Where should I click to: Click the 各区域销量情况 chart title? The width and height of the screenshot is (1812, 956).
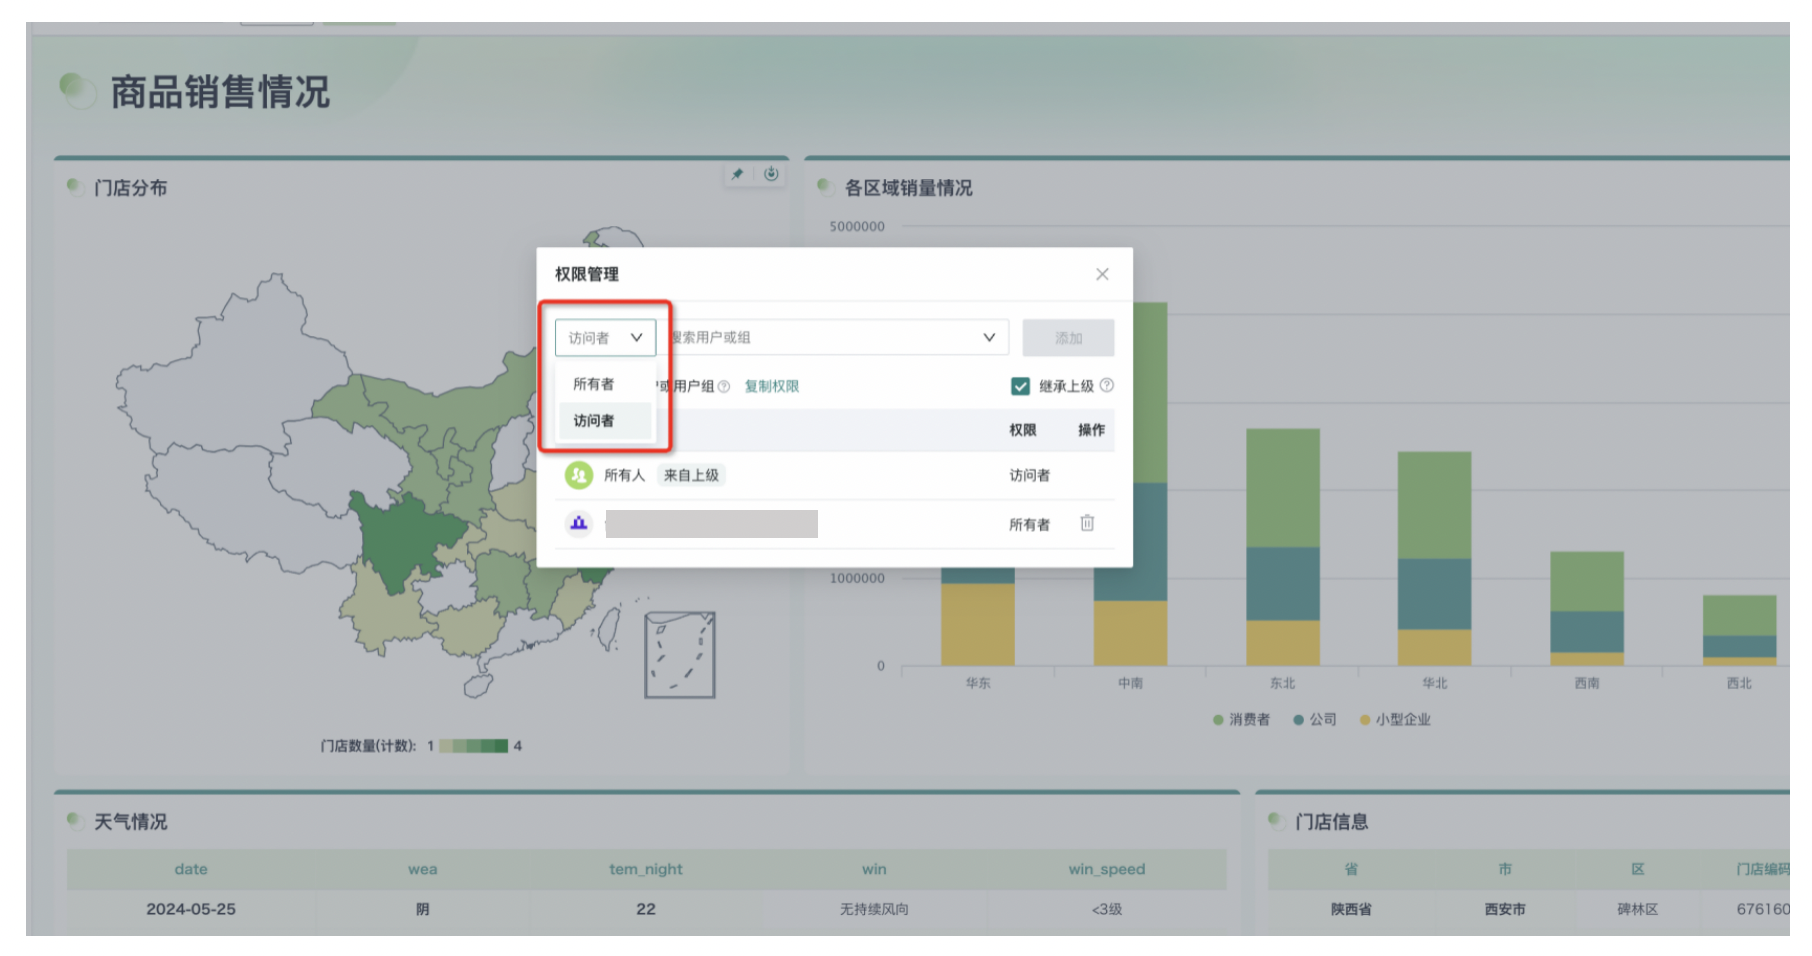coord(908,188)
